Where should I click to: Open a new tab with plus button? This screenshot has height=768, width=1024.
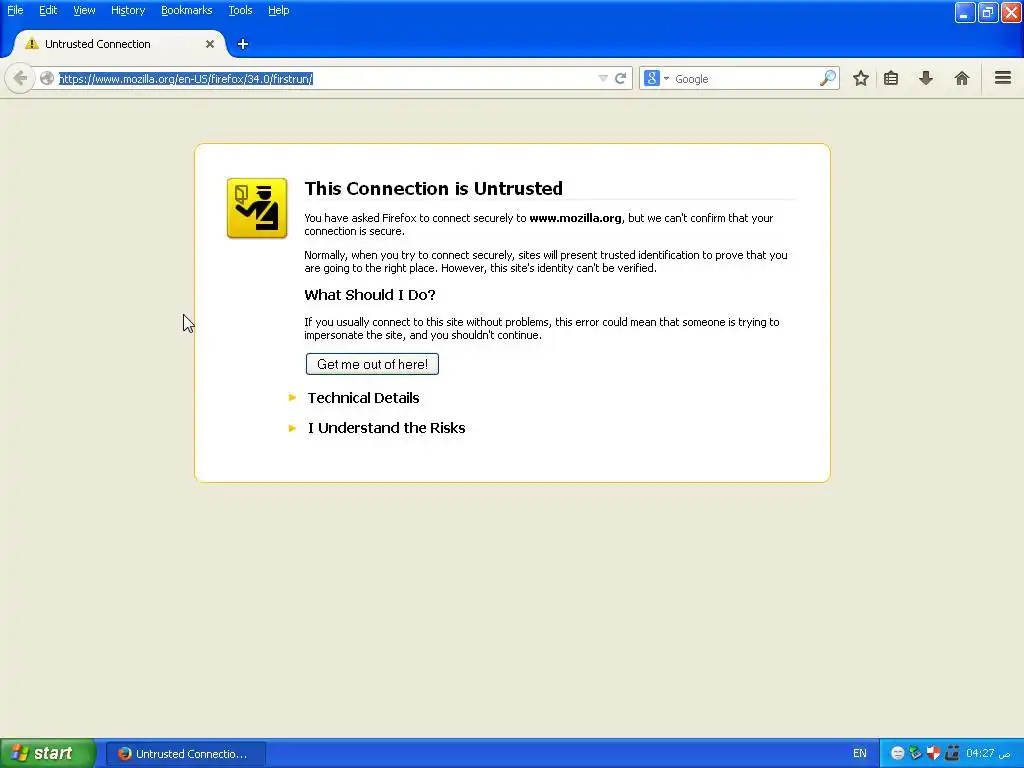tap(243, 44)
